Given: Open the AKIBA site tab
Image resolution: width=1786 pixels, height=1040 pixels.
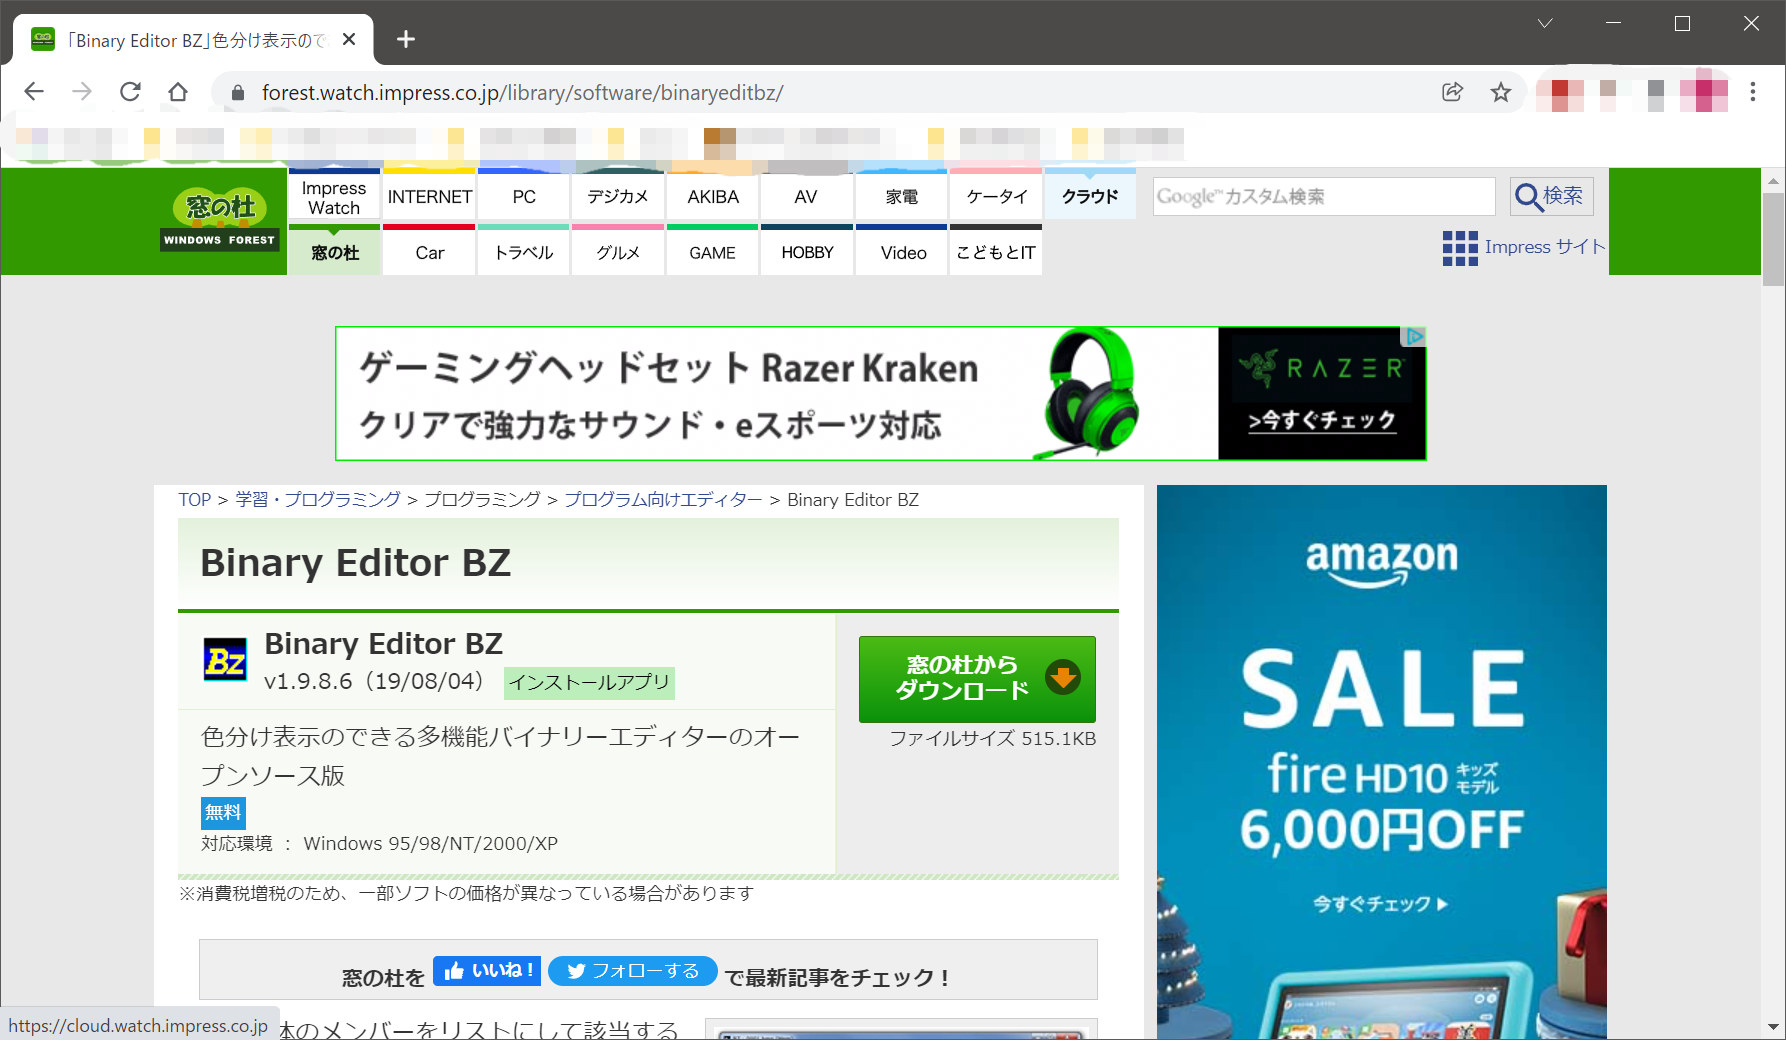Looking at the screenshot, I should 713,197.
